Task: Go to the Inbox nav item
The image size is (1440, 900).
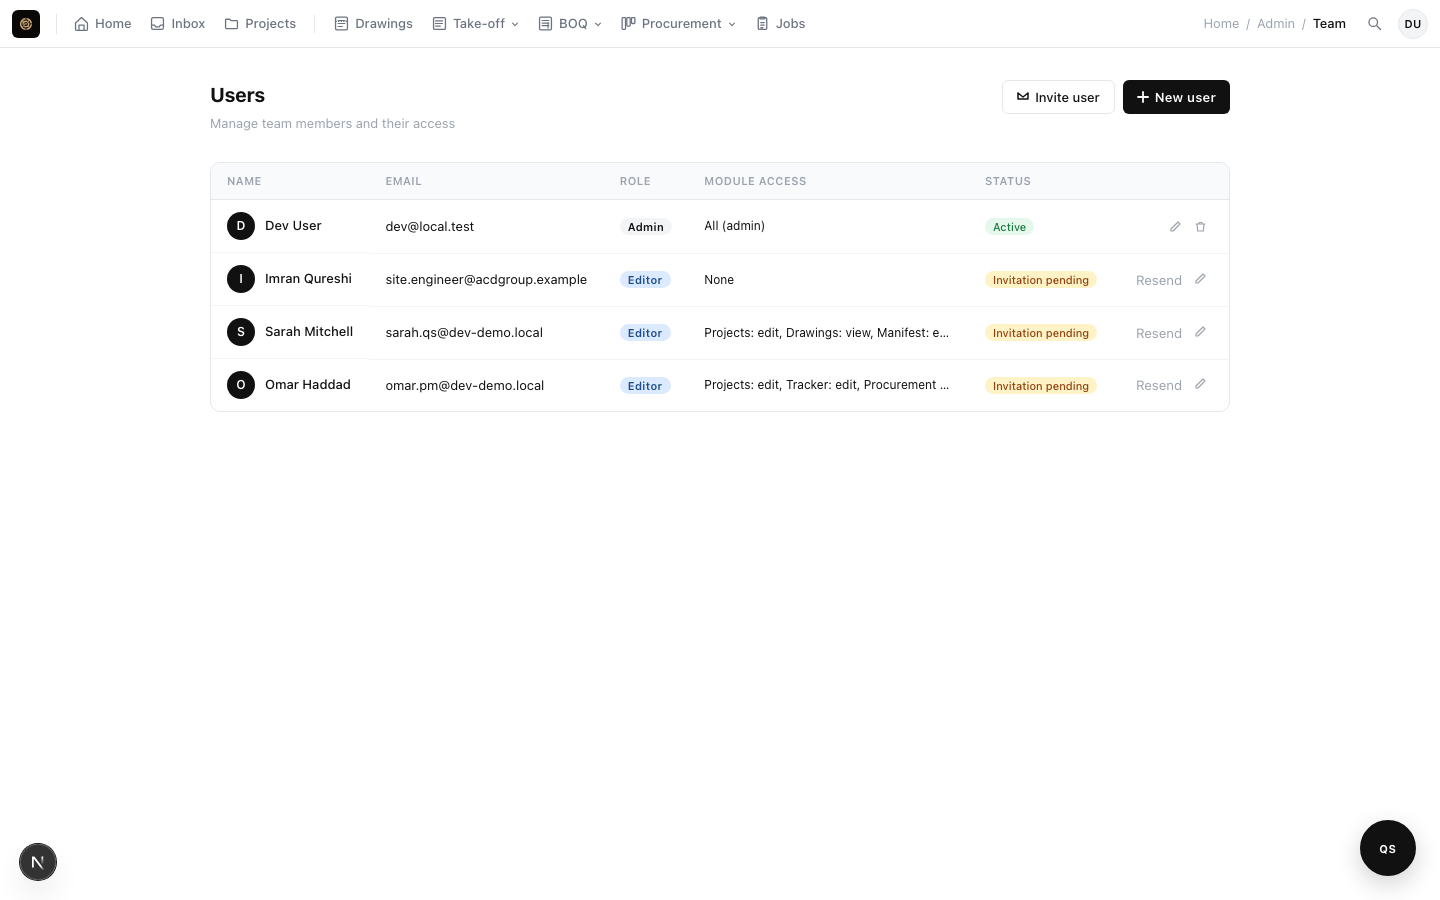Action: tap(178, 24)
